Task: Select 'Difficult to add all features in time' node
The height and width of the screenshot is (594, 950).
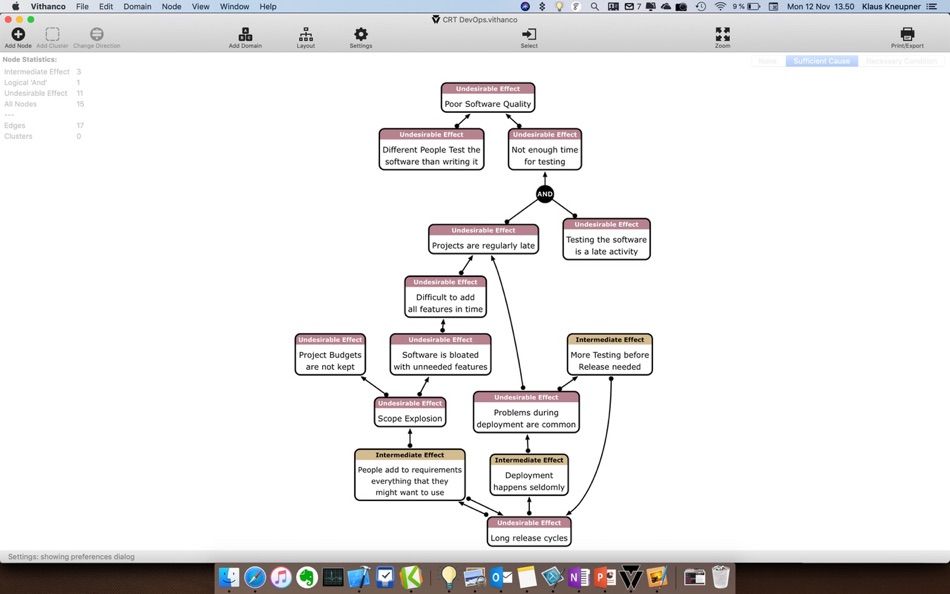Action: pyautogui.click(x=445, y=297)
